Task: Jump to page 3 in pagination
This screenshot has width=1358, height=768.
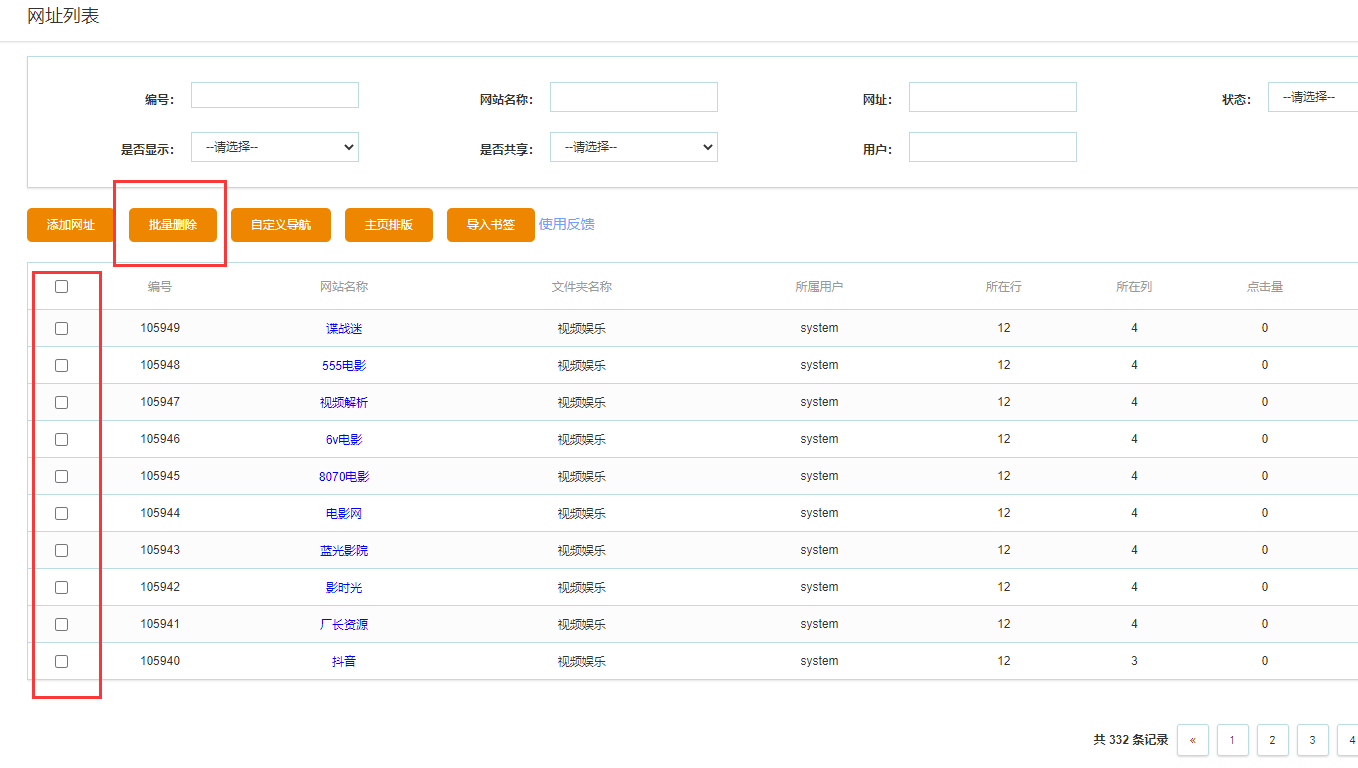Action: pyautogui.click(x=1312, y=740)
